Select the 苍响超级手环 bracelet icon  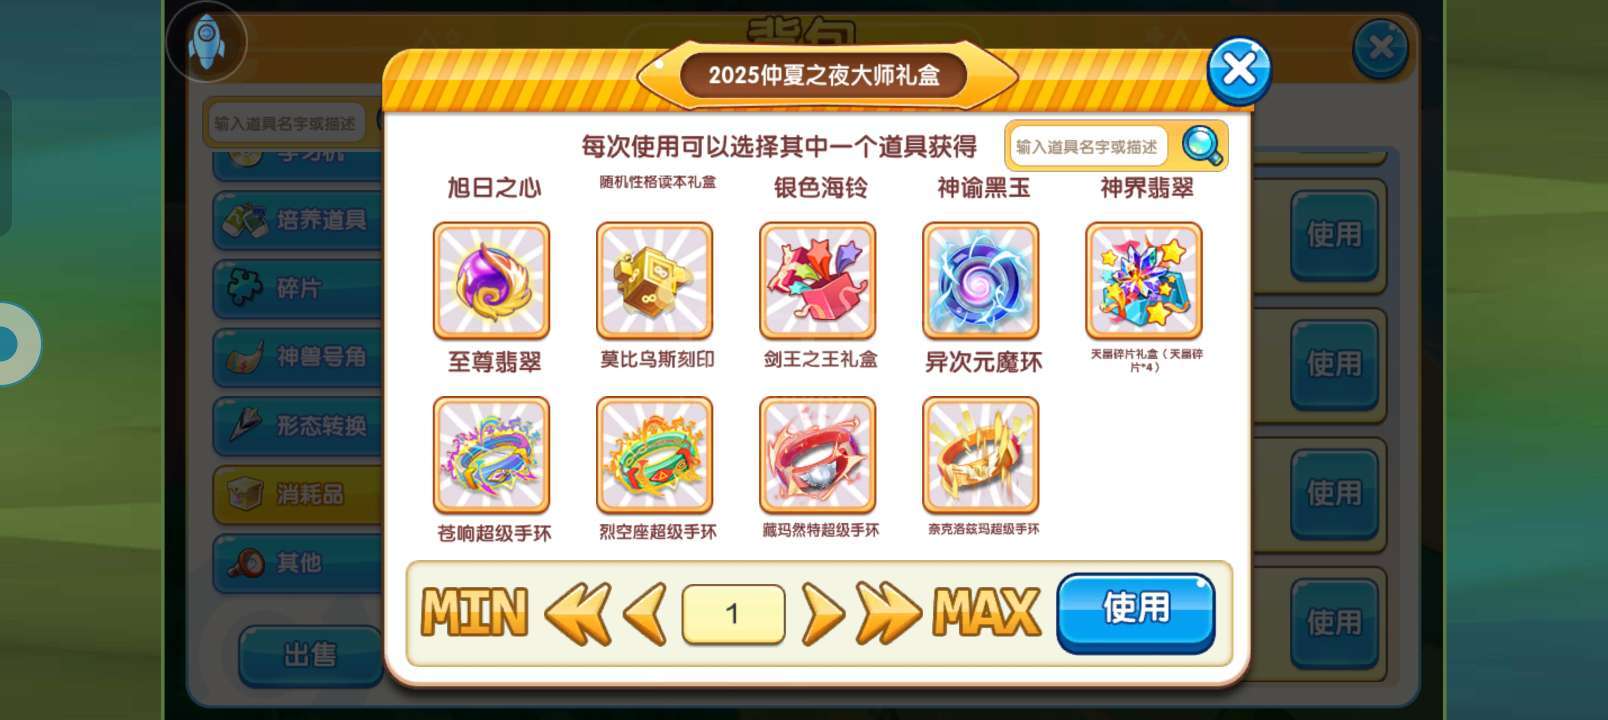pos(491,455)
